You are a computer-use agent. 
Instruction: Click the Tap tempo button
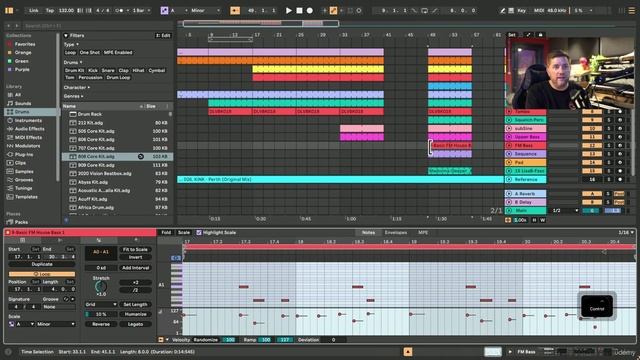[50, 10]
